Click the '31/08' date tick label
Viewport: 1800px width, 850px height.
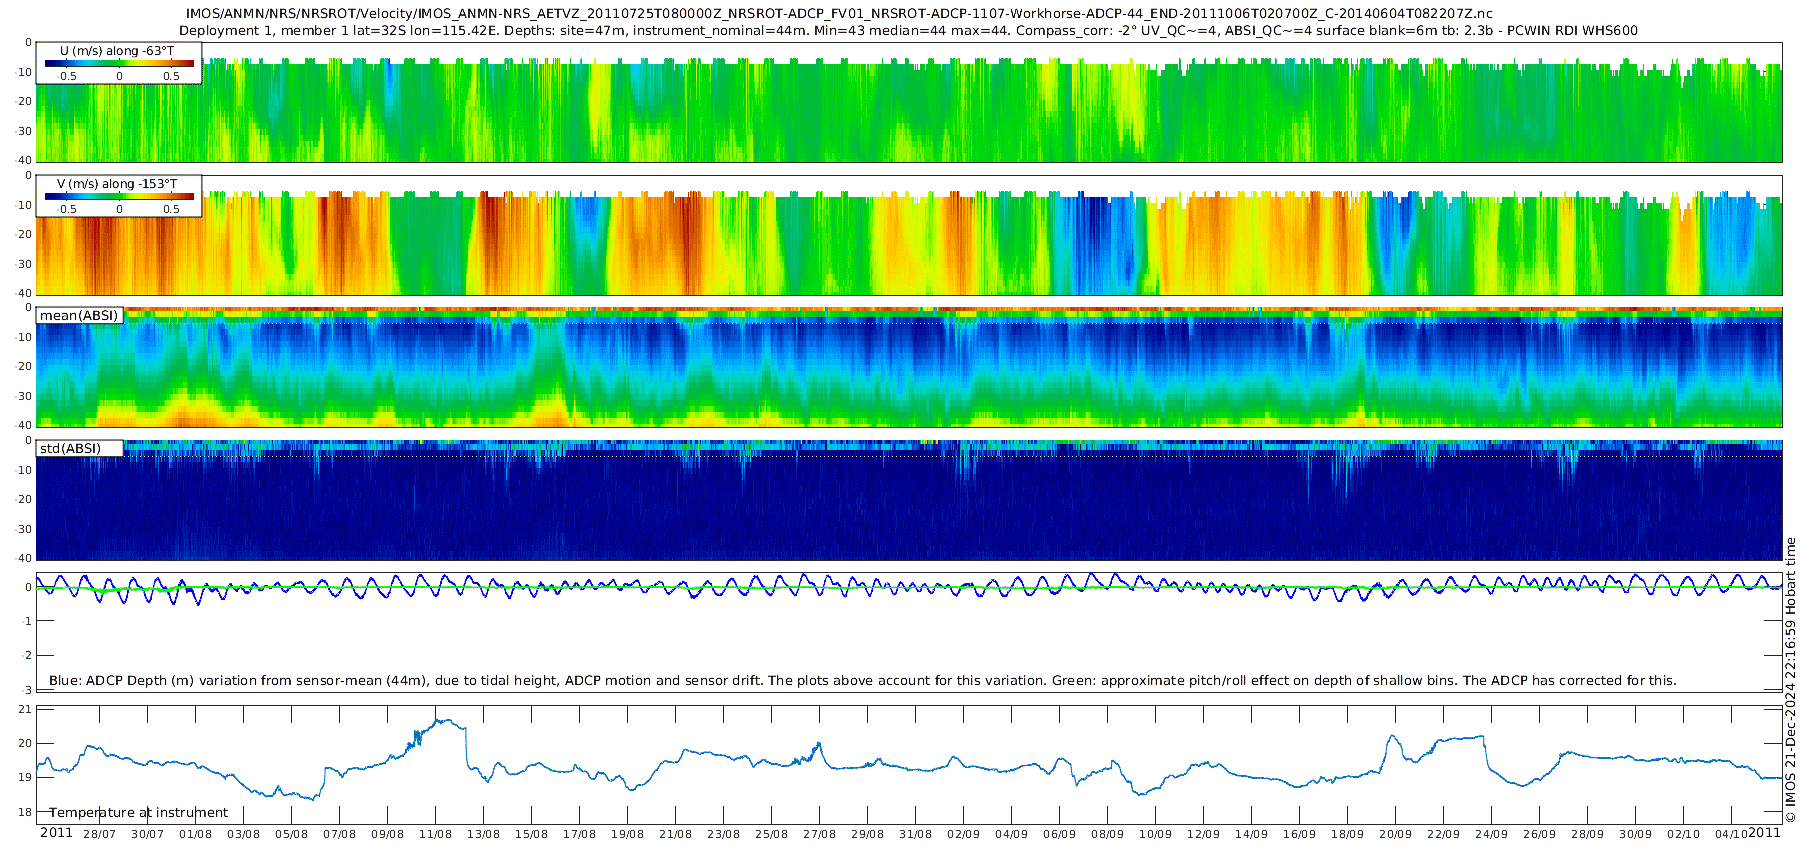[x=915, y=834]
